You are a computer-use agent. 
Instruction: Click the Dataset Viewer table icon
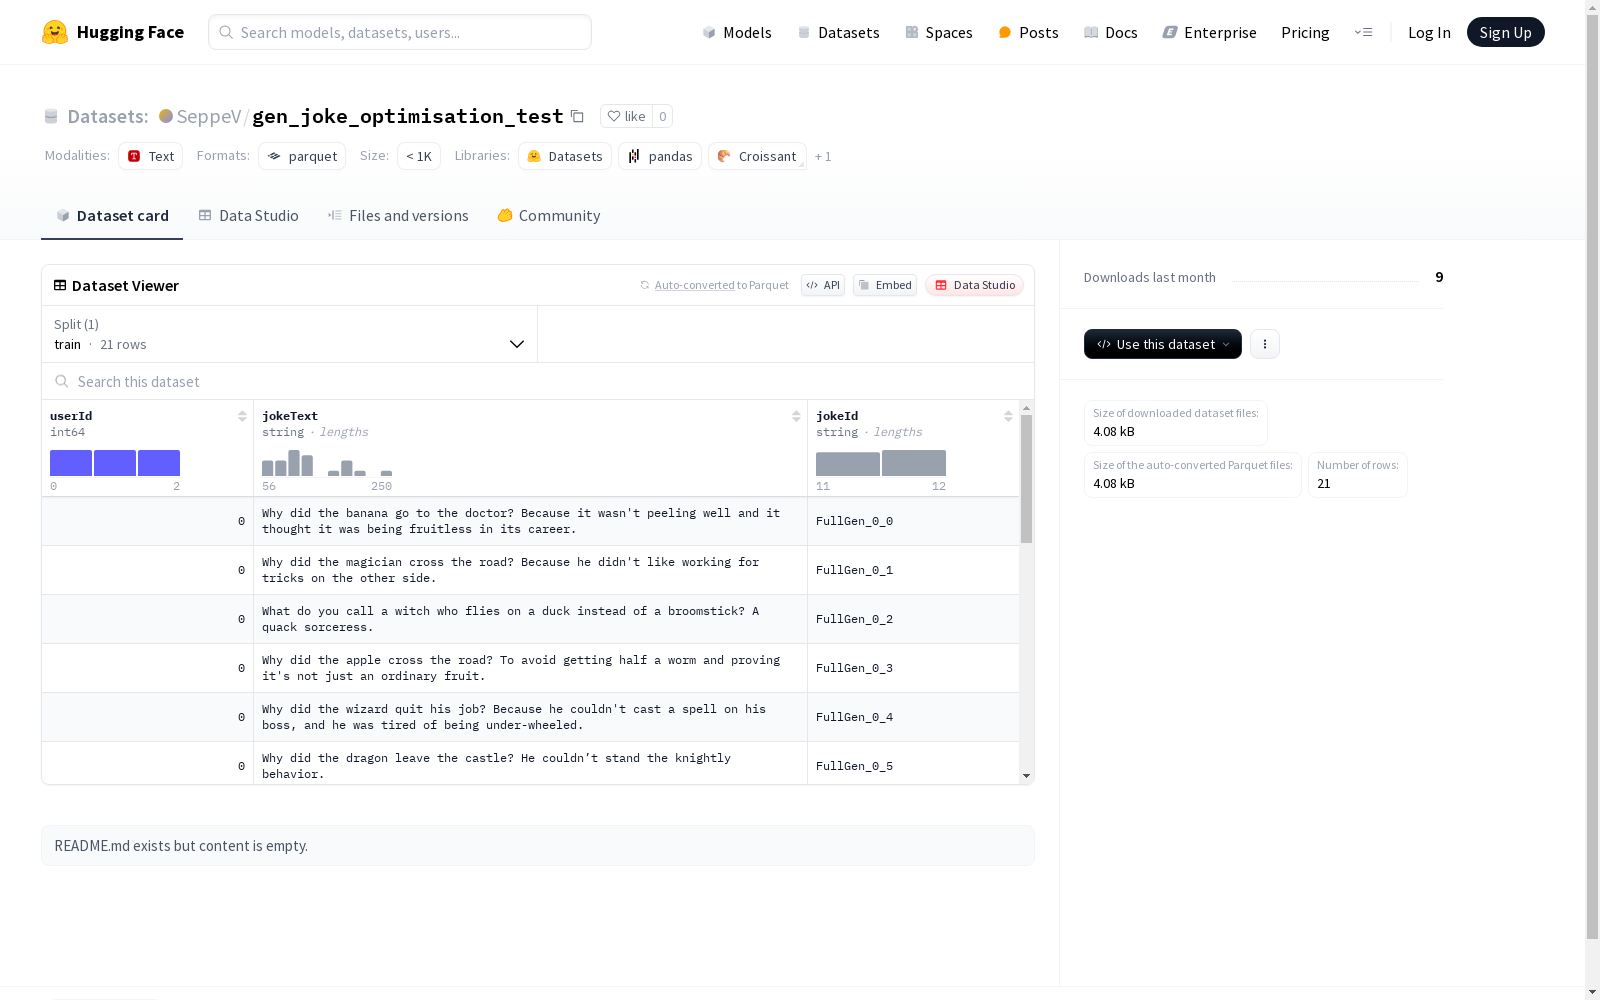(60, 285)
